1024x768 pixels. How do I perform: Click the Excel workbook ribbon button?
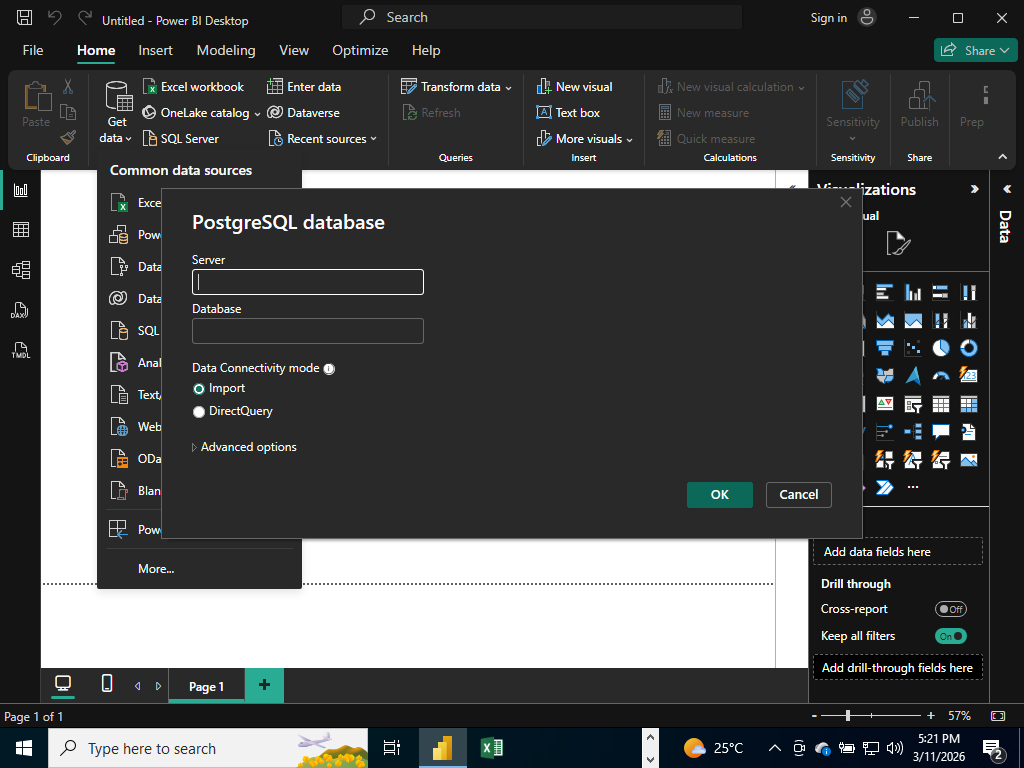pos(193,87)
